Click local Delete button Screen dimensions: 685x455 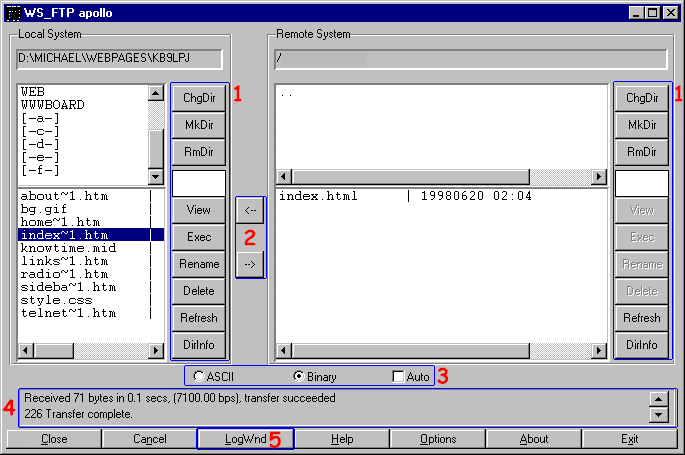[x=199, y=291]
